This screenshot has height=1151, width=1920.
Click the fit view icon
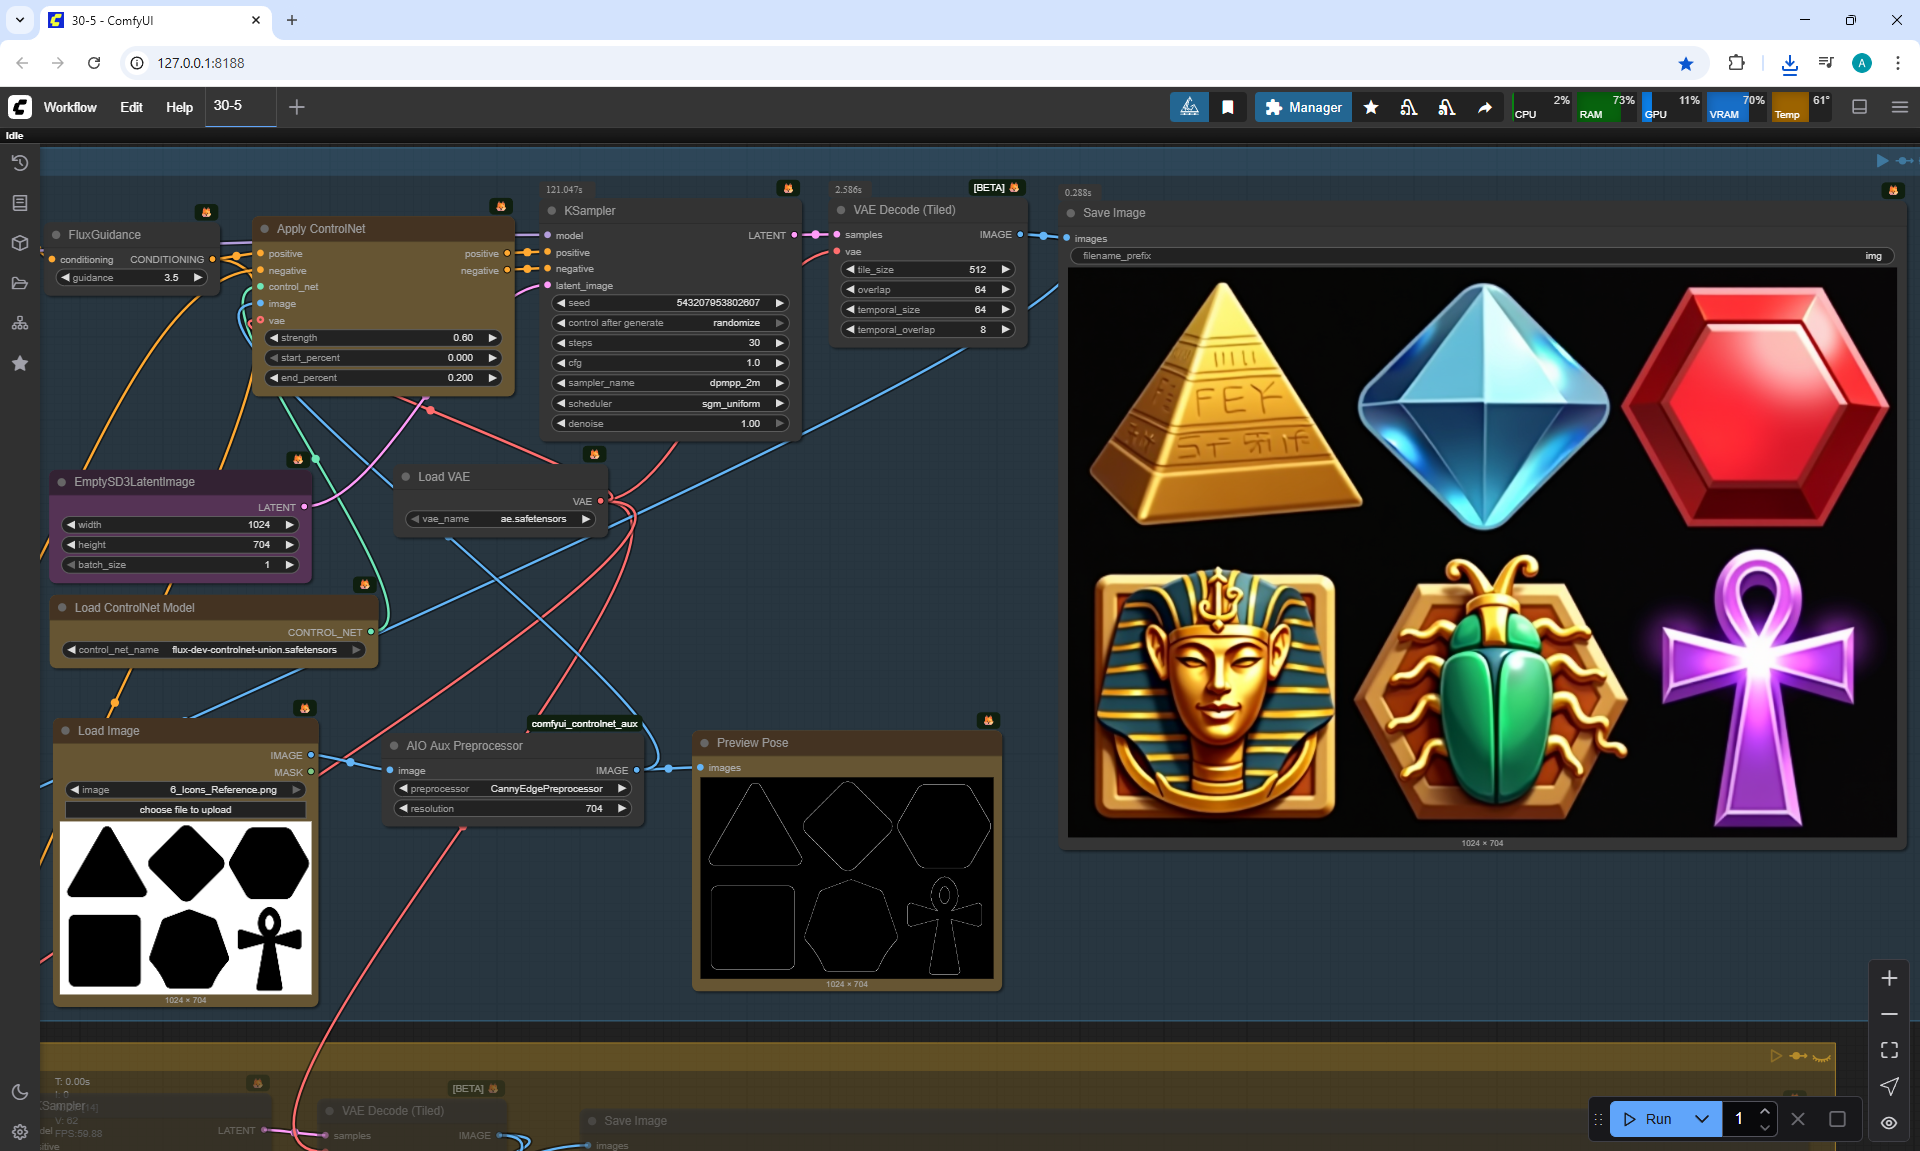click(x=1888, y=1050)
